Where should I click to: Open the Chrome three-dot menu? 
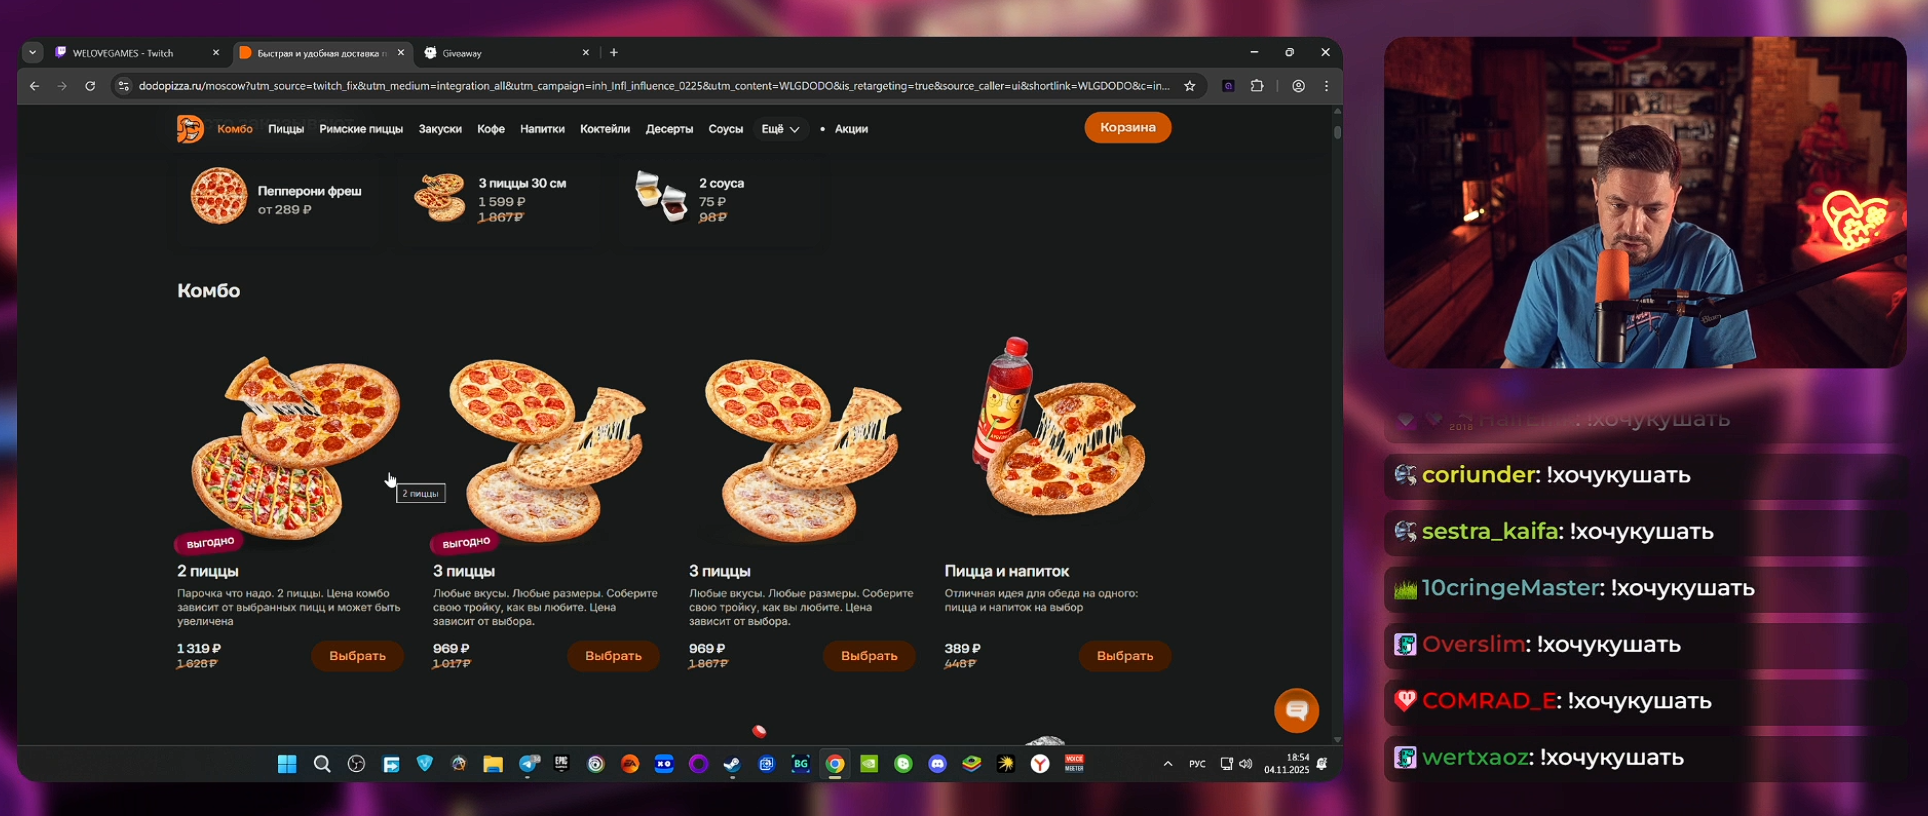(1326, 86)
